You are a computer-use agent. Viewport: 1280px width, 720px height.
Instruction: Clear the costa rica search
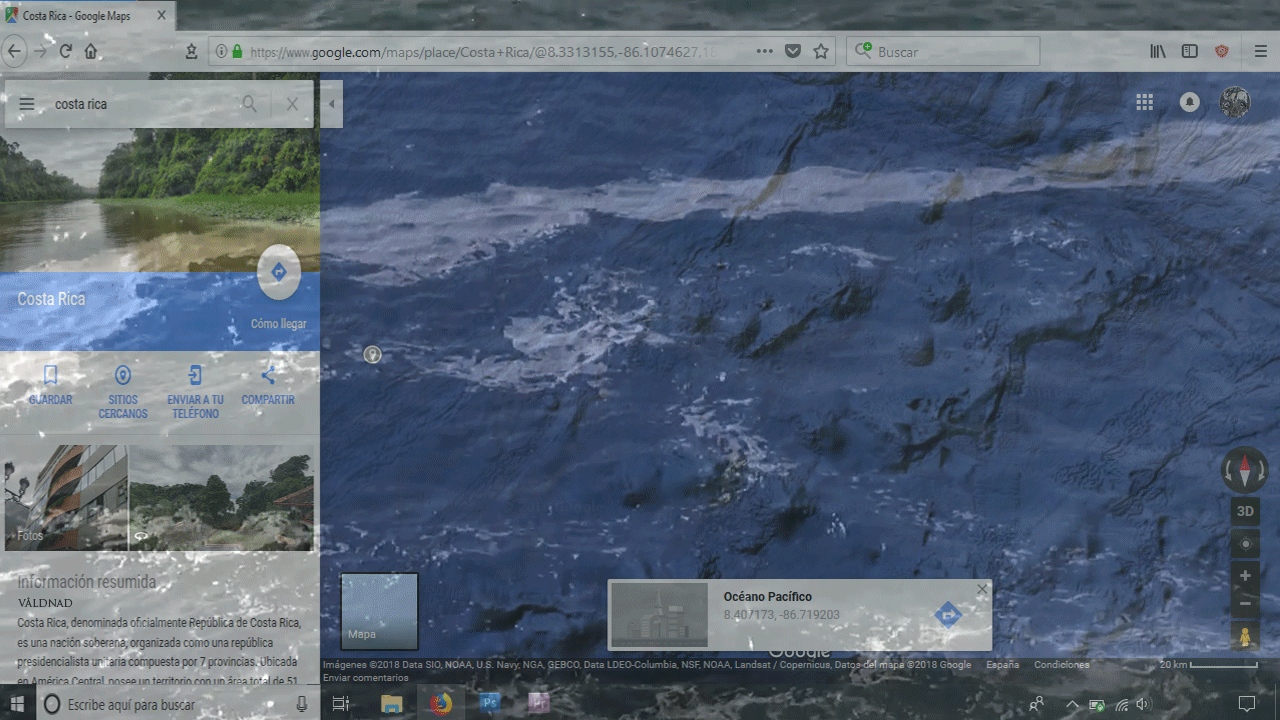(x=292, y=104)
